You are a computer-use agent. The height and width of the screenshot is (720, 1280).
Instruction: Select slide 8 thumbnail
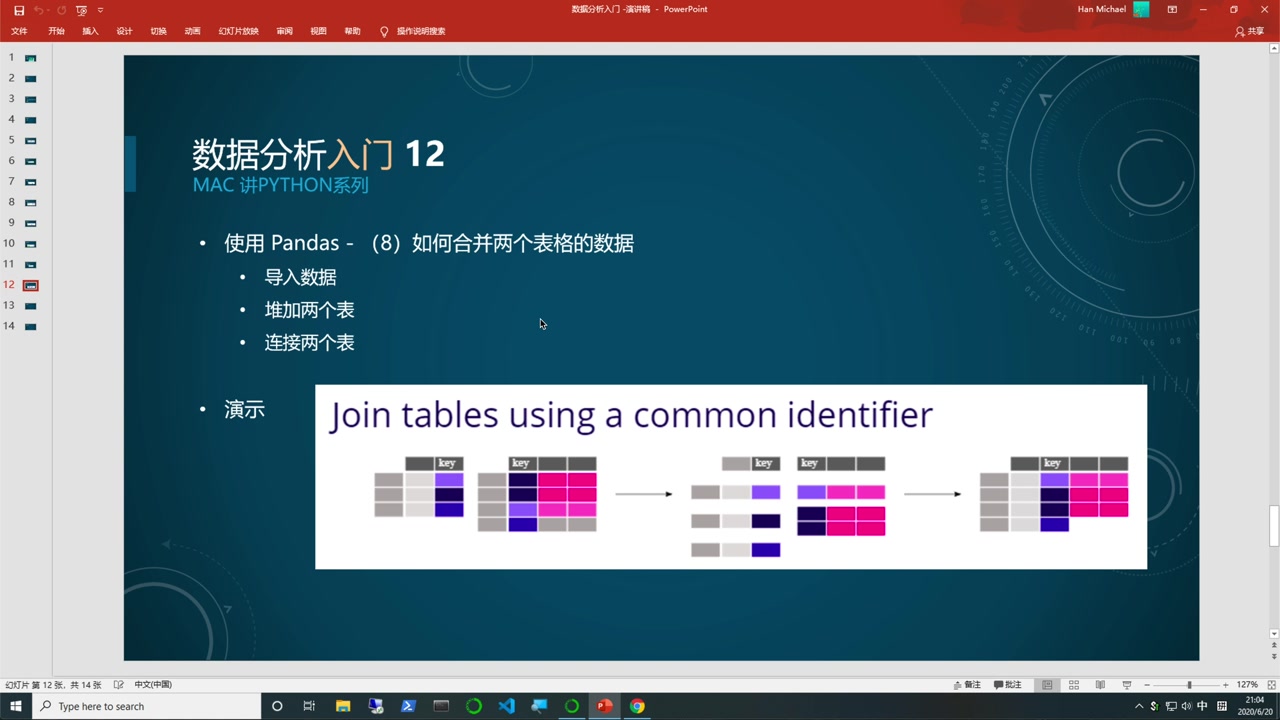click(31, 202)
